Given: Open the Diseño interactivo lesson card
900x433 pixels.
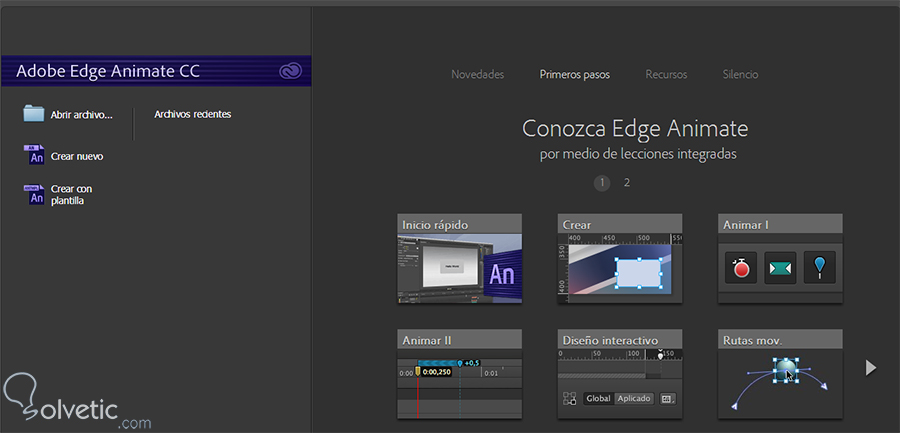Looking at the screenshot, I should 620,374.
